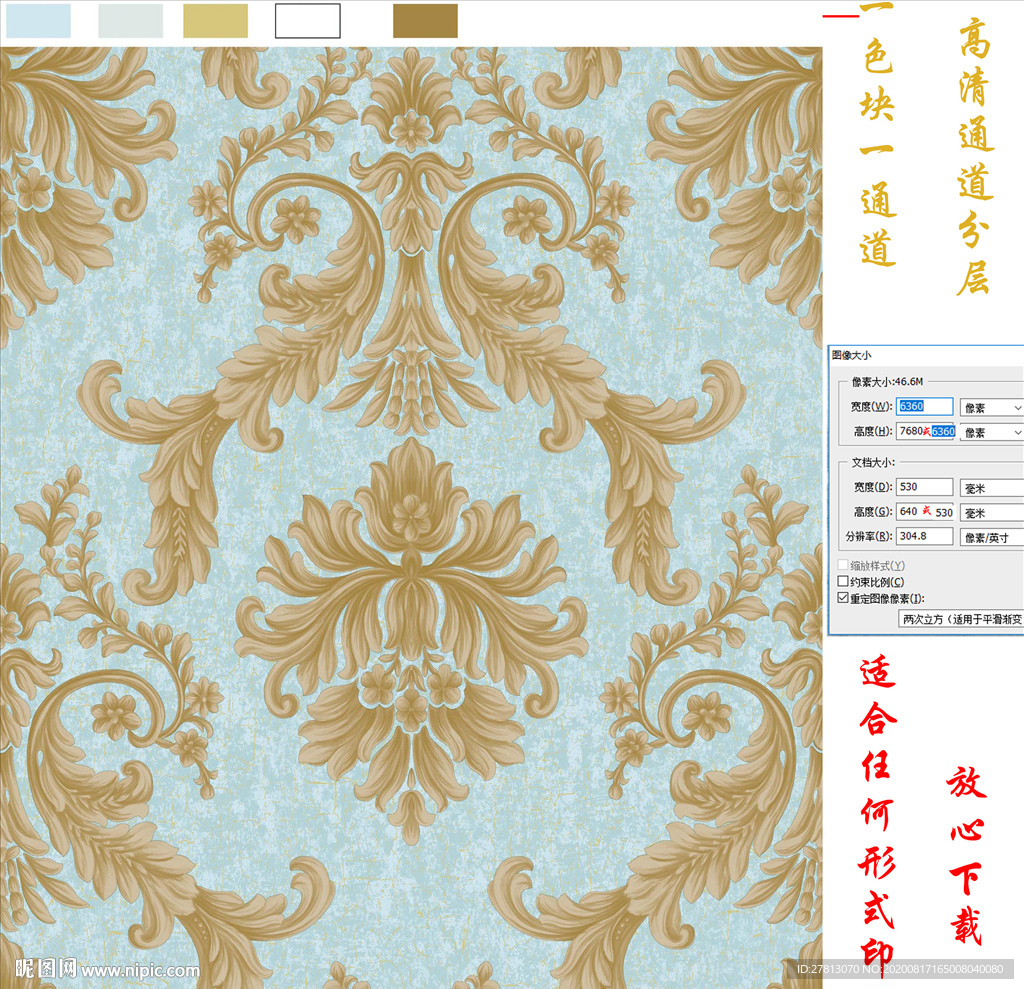This screenshot has width=1024, height=989.
Task: Open the document height unit dropdown (毫米)
Action: point(991,513)
